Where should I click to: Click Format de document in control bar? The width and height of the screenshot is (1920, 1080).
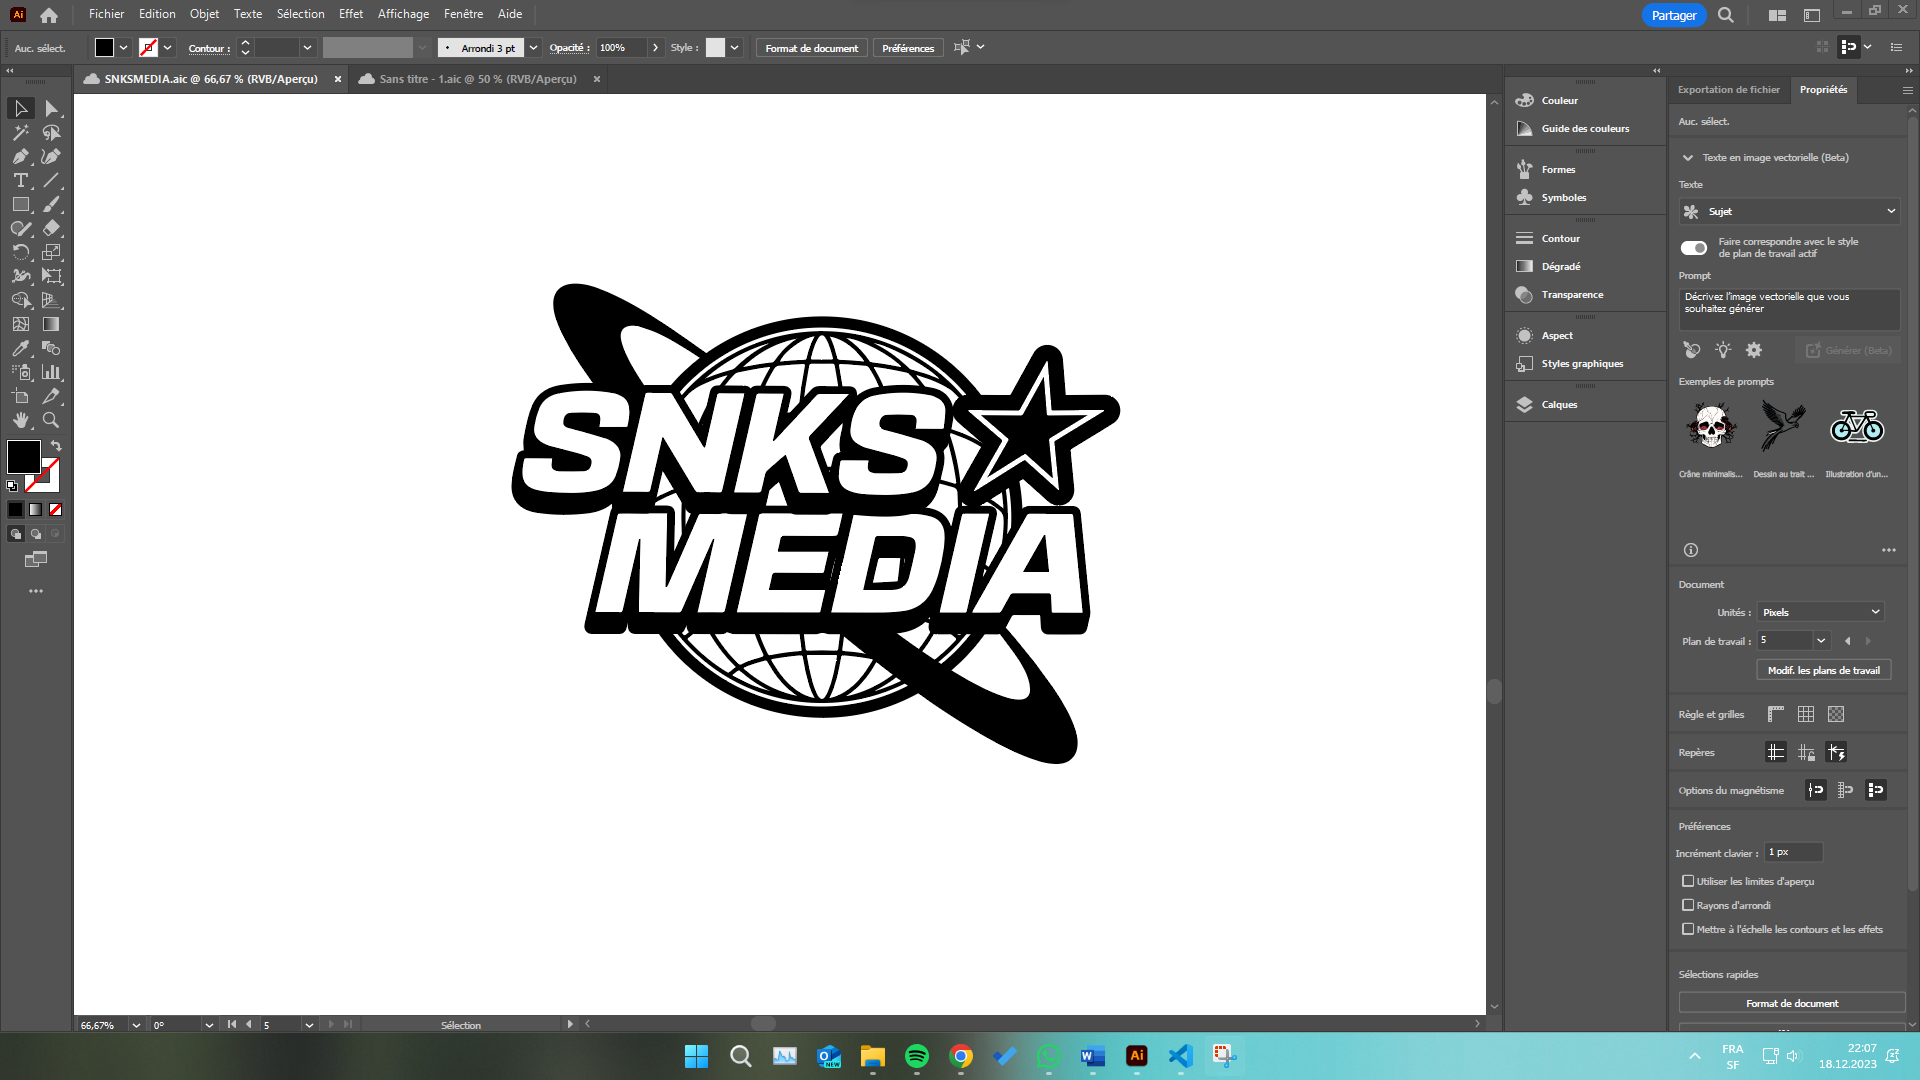811,48
